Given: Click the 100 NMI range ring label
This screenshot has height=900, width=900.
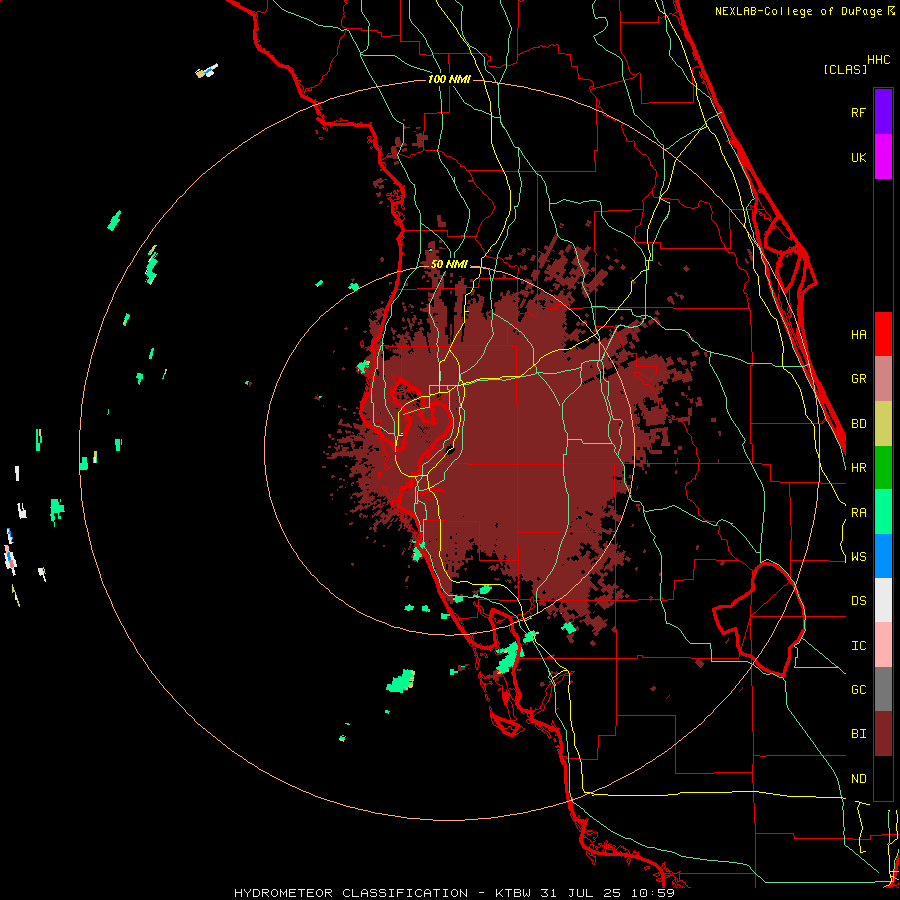Looking at the screenshot, I should click(x=449, y=79).
